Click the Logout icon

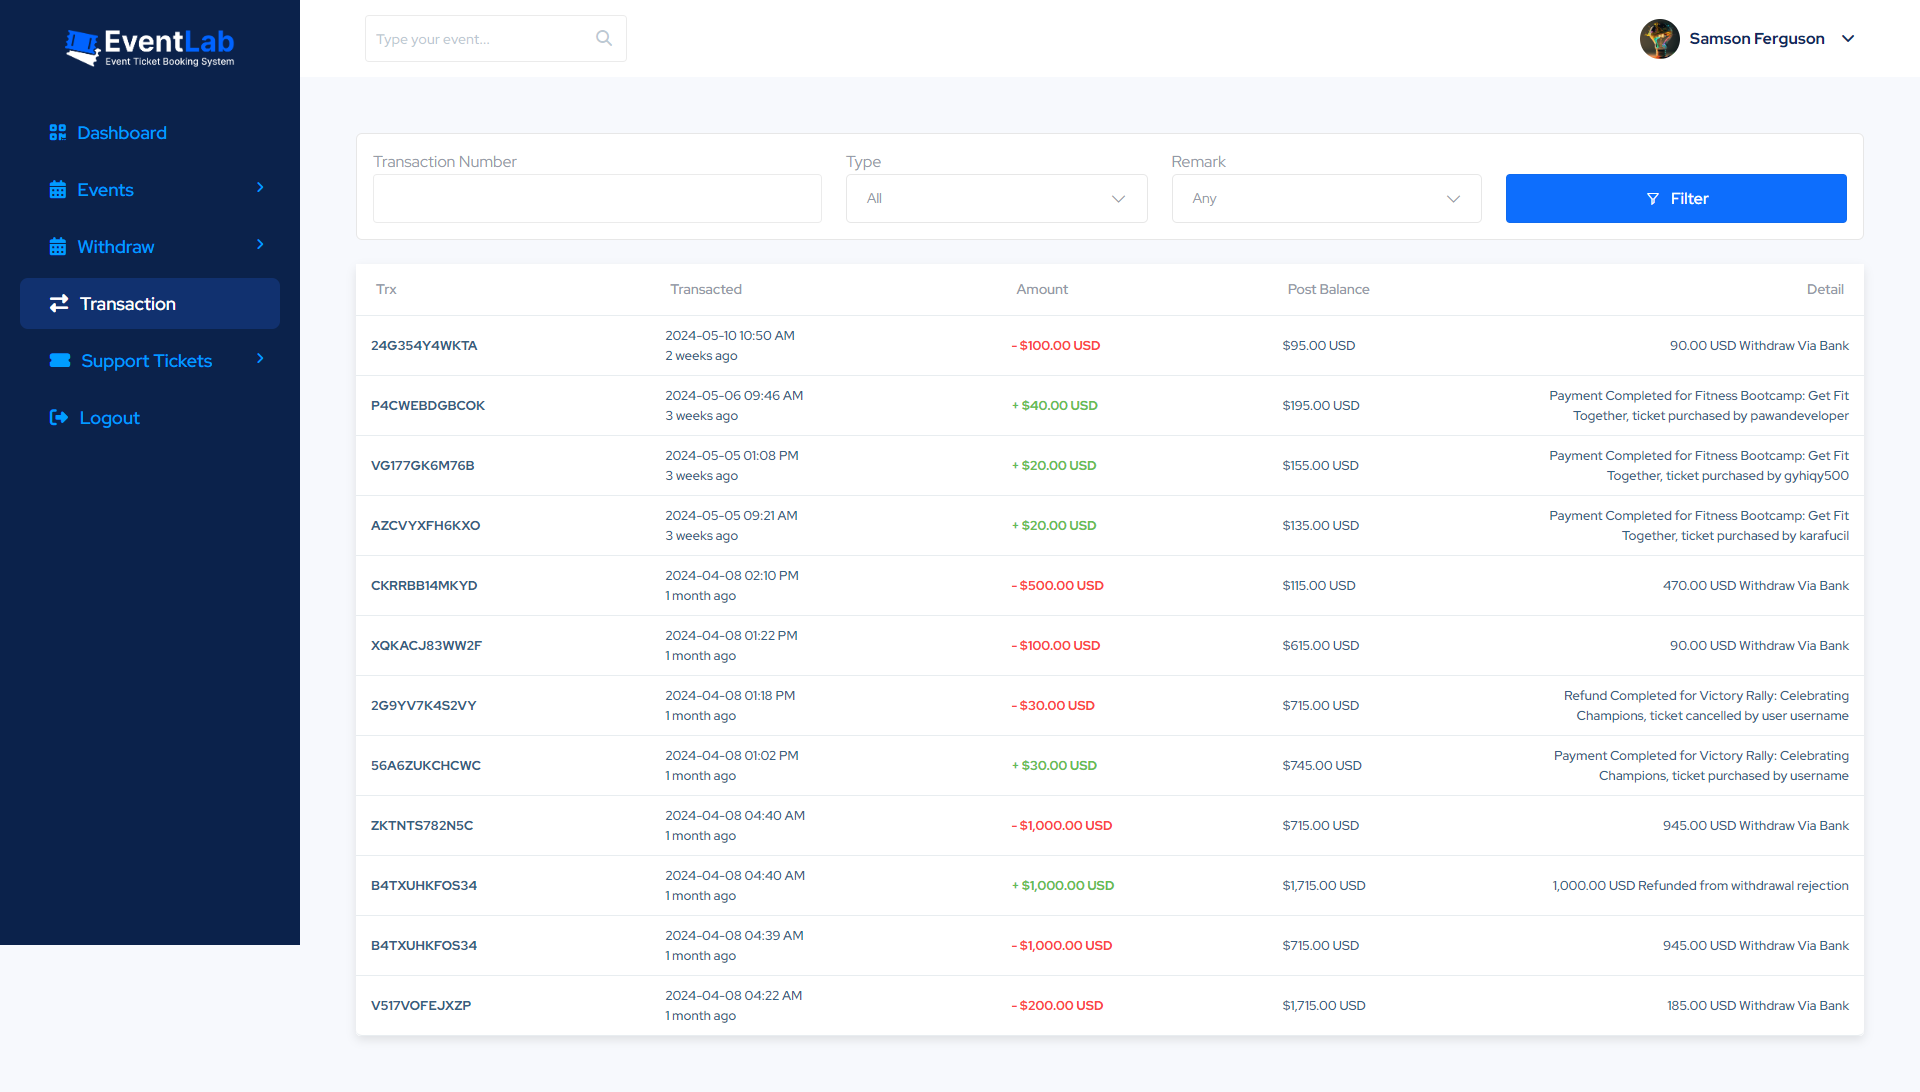[x=59, y=417]
